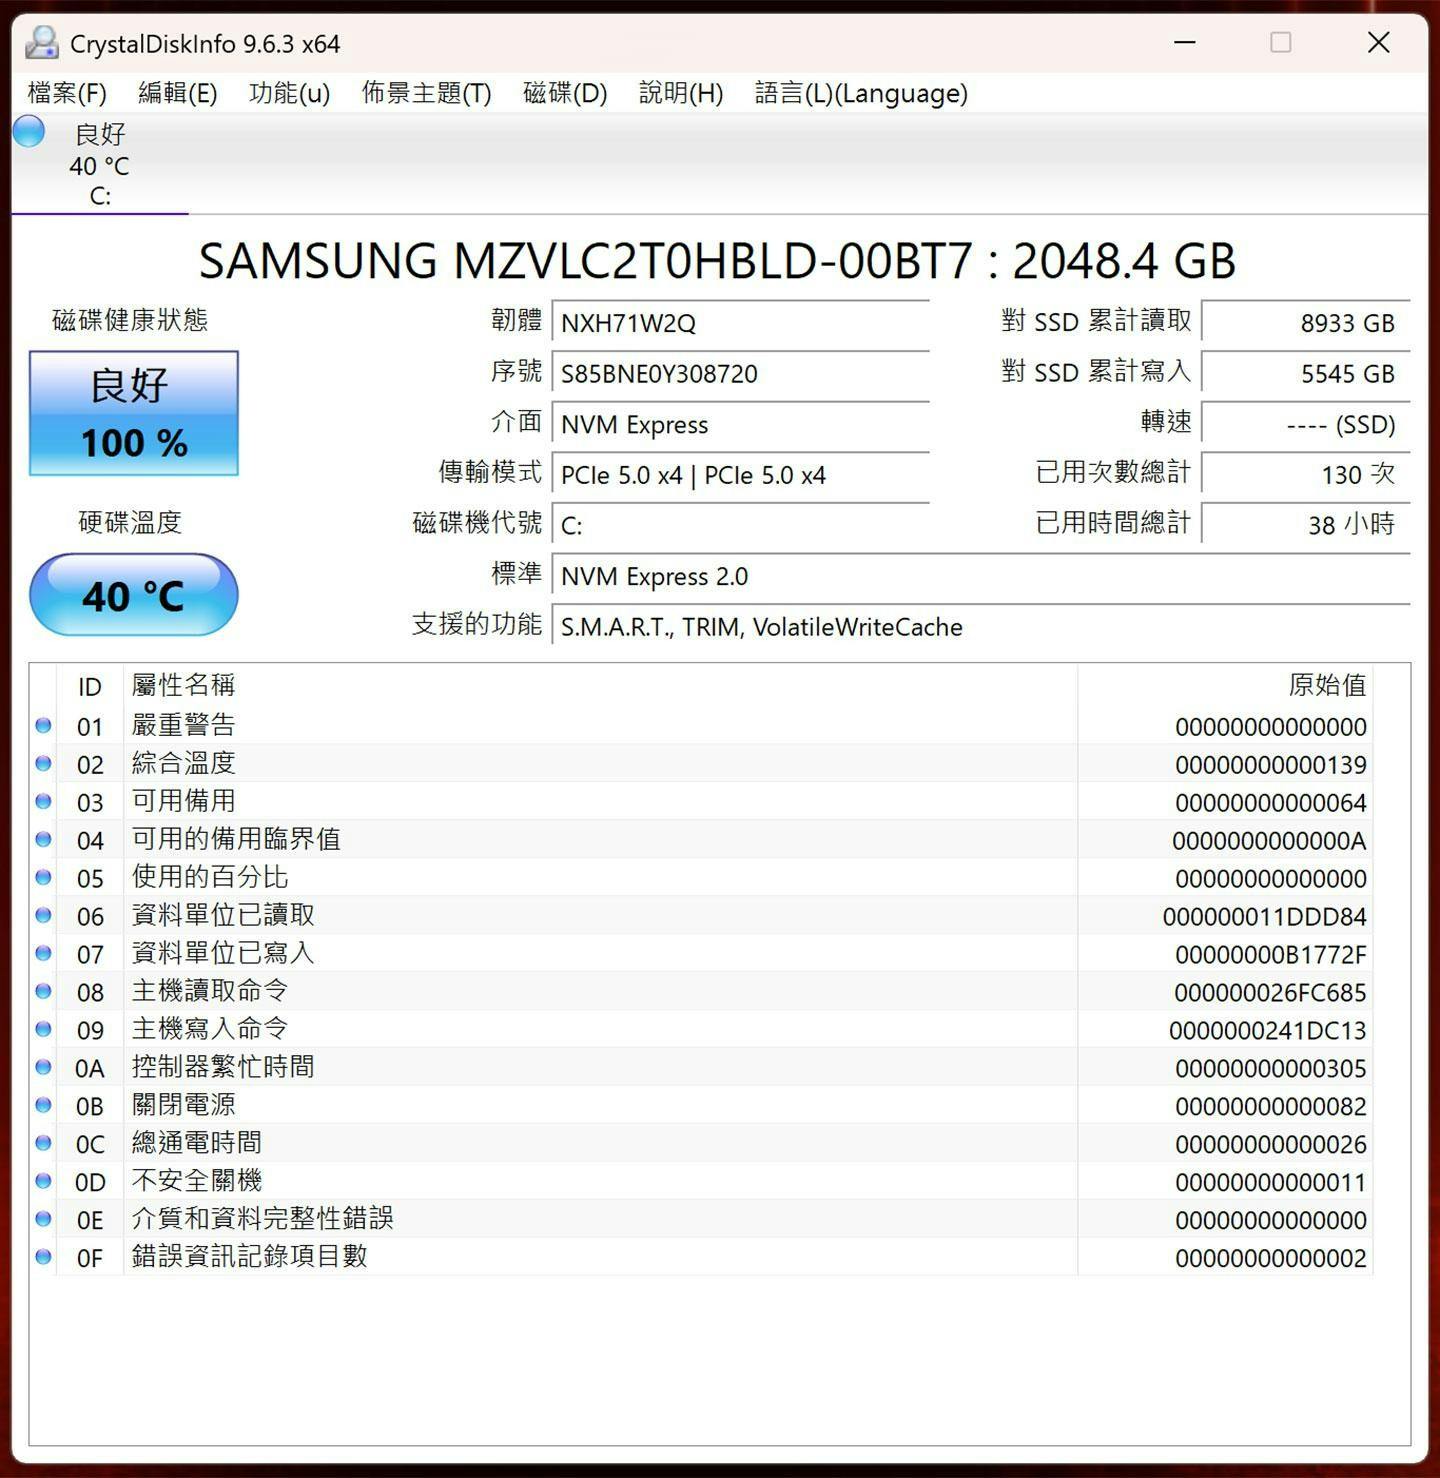
Task: Click the 良好 100 % health status button
Action: tap(134, 413)
